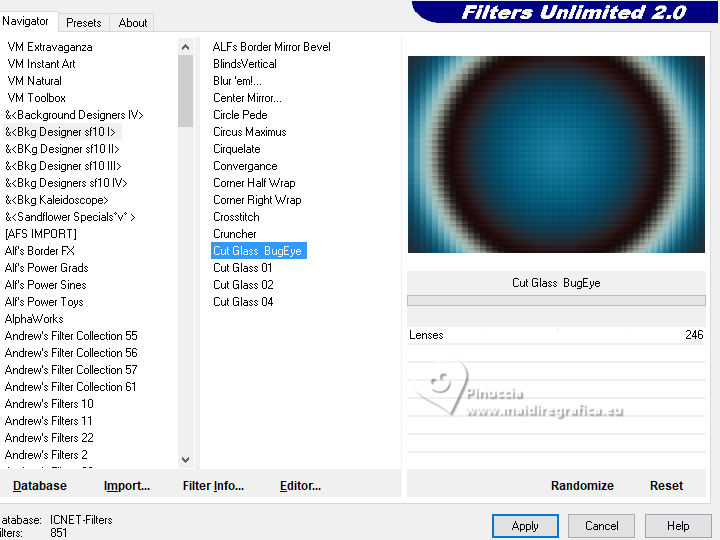Image resolution: width=720 pixels, height=540 pixels.
Task: Select AlphaWorks category
Action: click(x=34, y=319)
